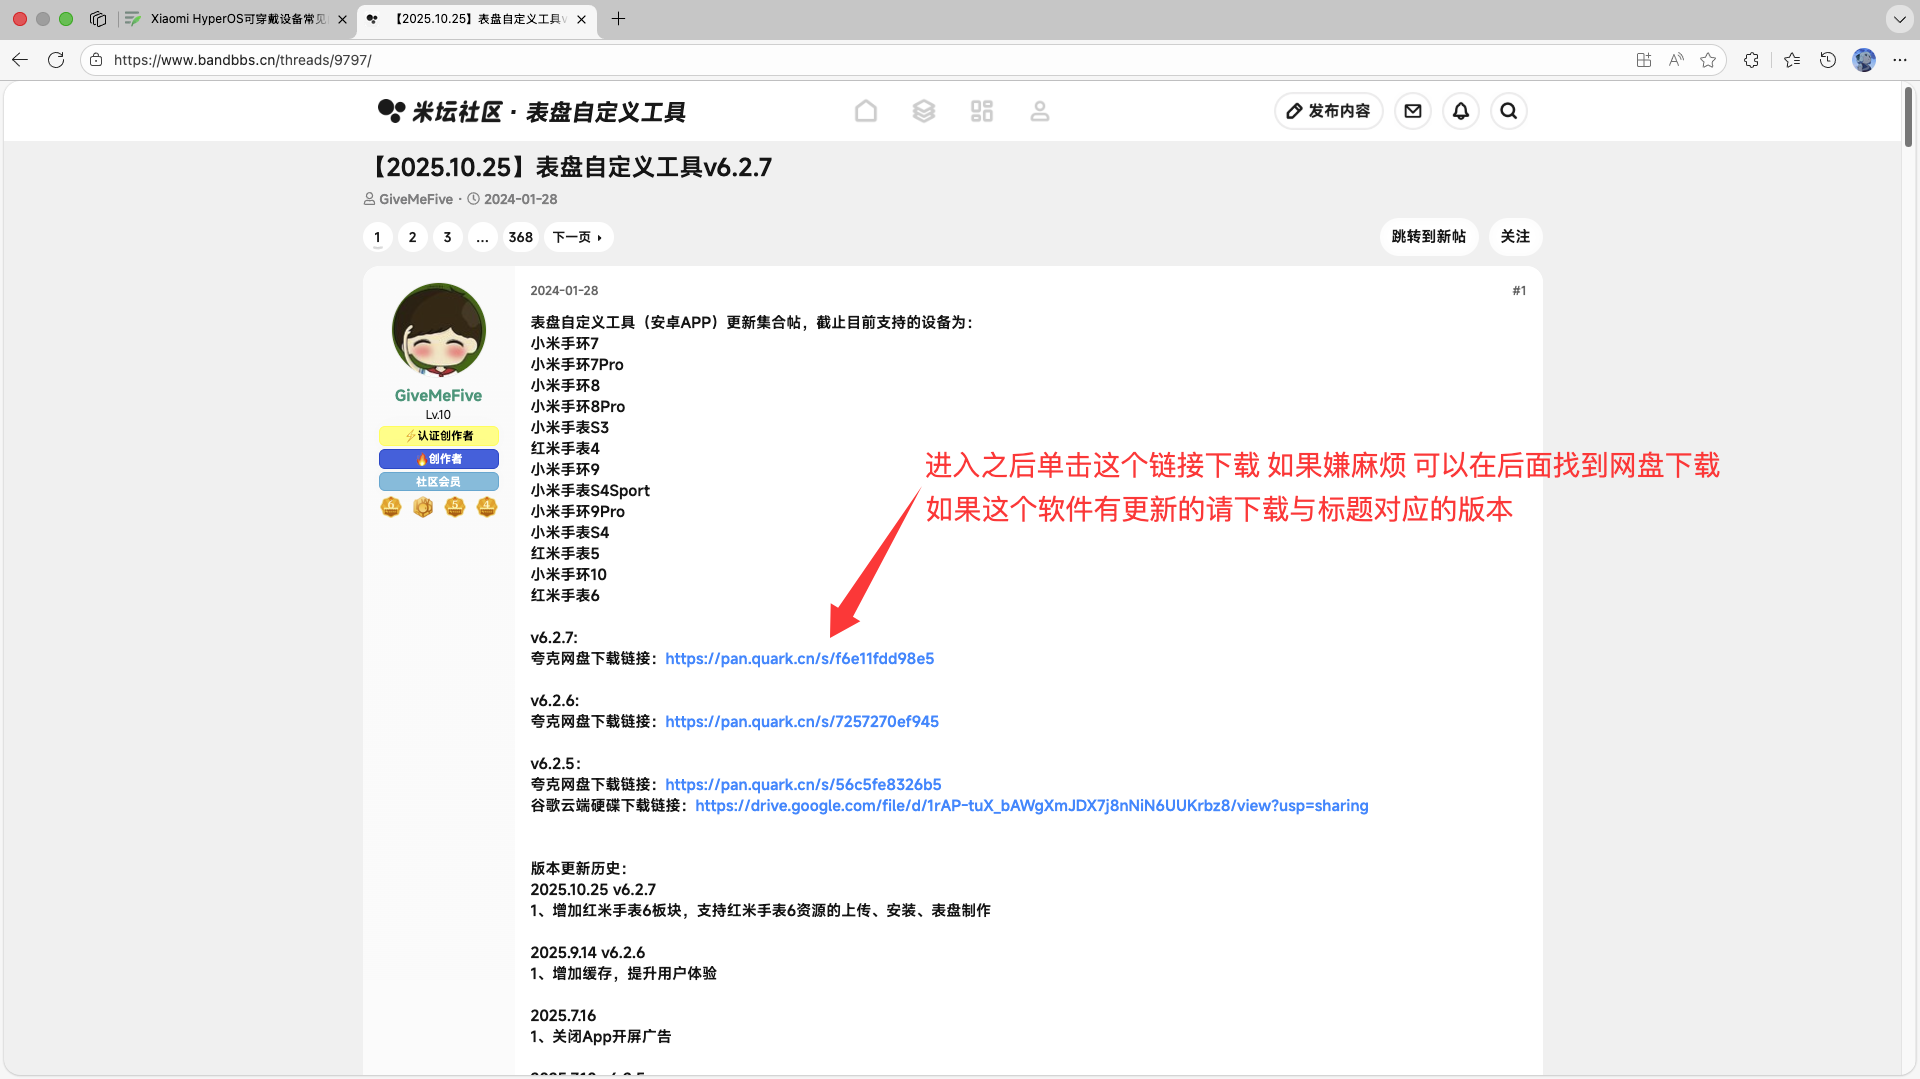1920x1079 pixels.
Task: Open the mail messages icon
Action: tap(1413, 111)
